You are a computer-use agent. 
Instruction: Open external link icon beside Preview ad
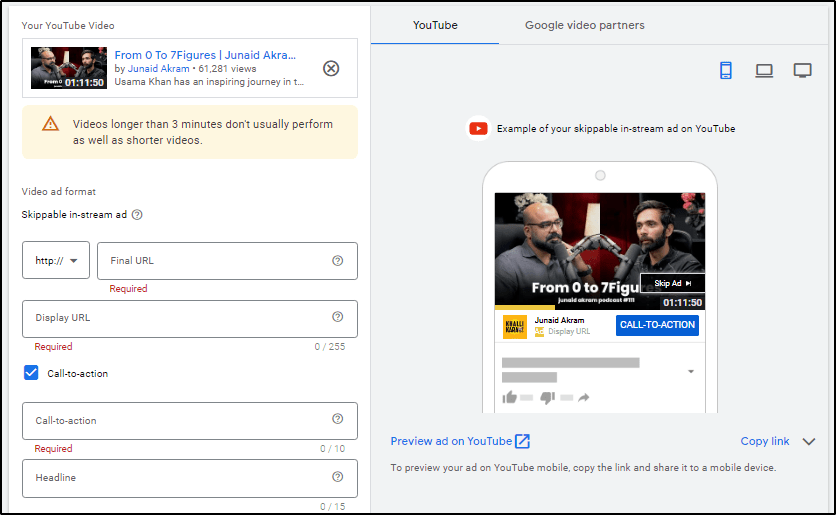coord(522,441)
